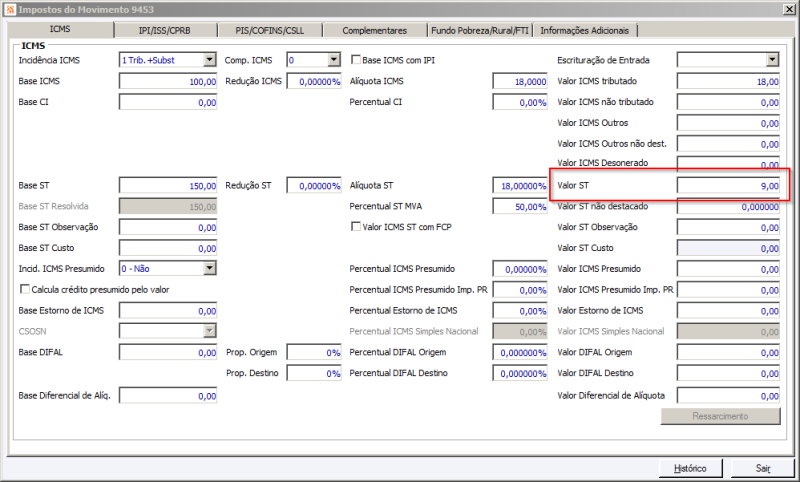This screenshot has height=482, width=800.
Task: Edit Valor ICMS Outros não dest. field
Action: (728, 144)
